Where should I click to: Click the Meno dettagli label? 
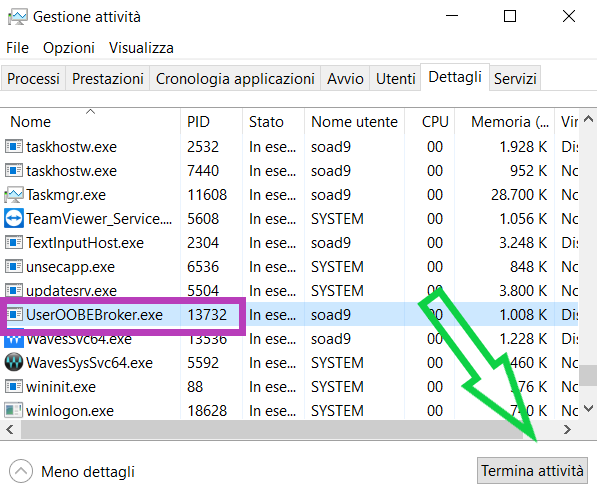[88, 471]
